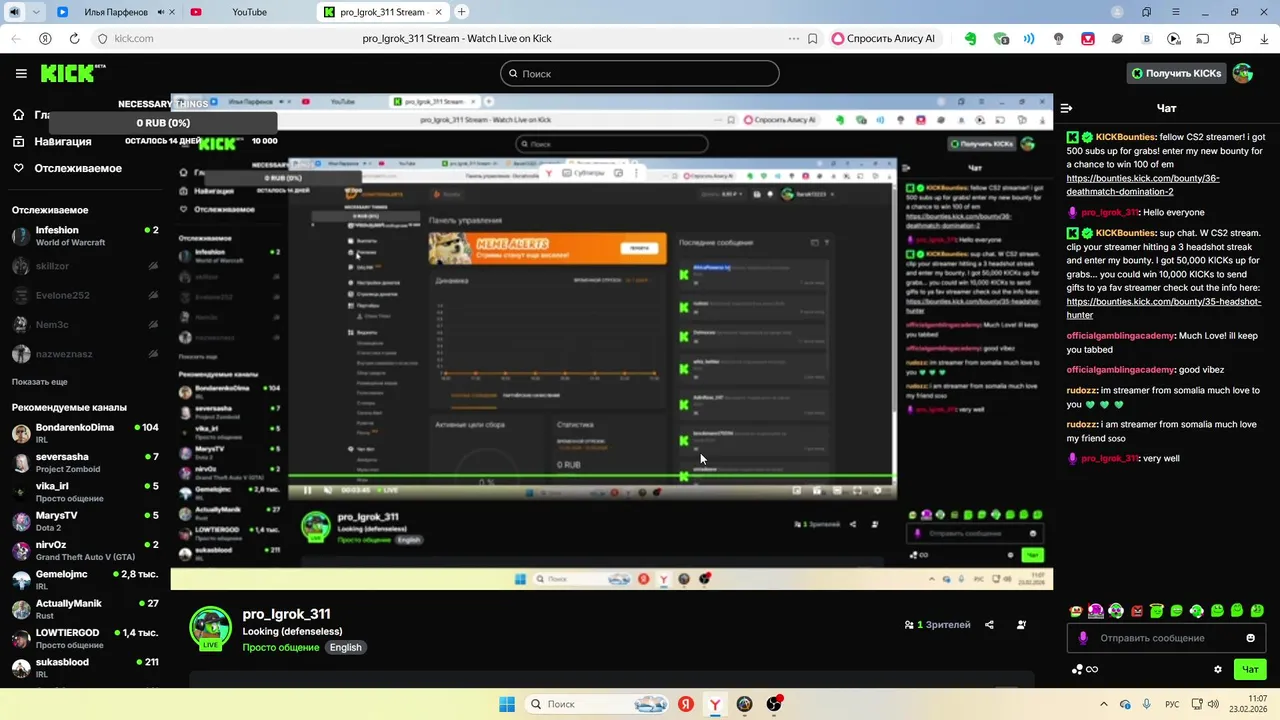1280x720 pixels.
Task: Open the seversasha Project Zomboid channel
Action: (x=85, y=463)
